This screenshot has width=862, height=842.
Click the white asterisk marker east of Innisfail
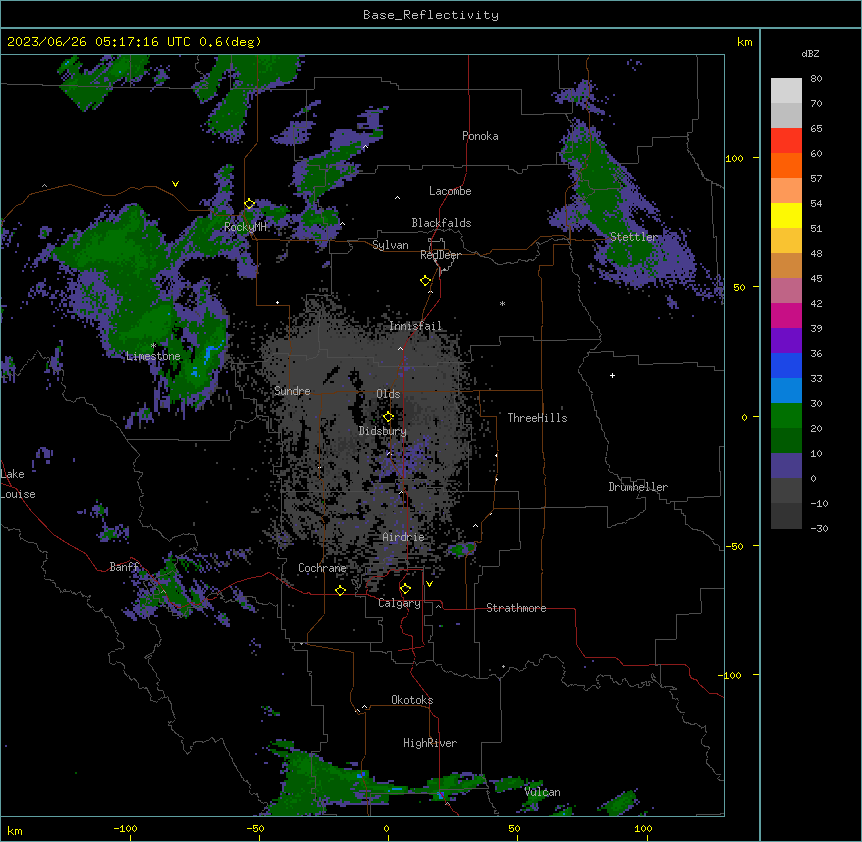click(502, 303)
